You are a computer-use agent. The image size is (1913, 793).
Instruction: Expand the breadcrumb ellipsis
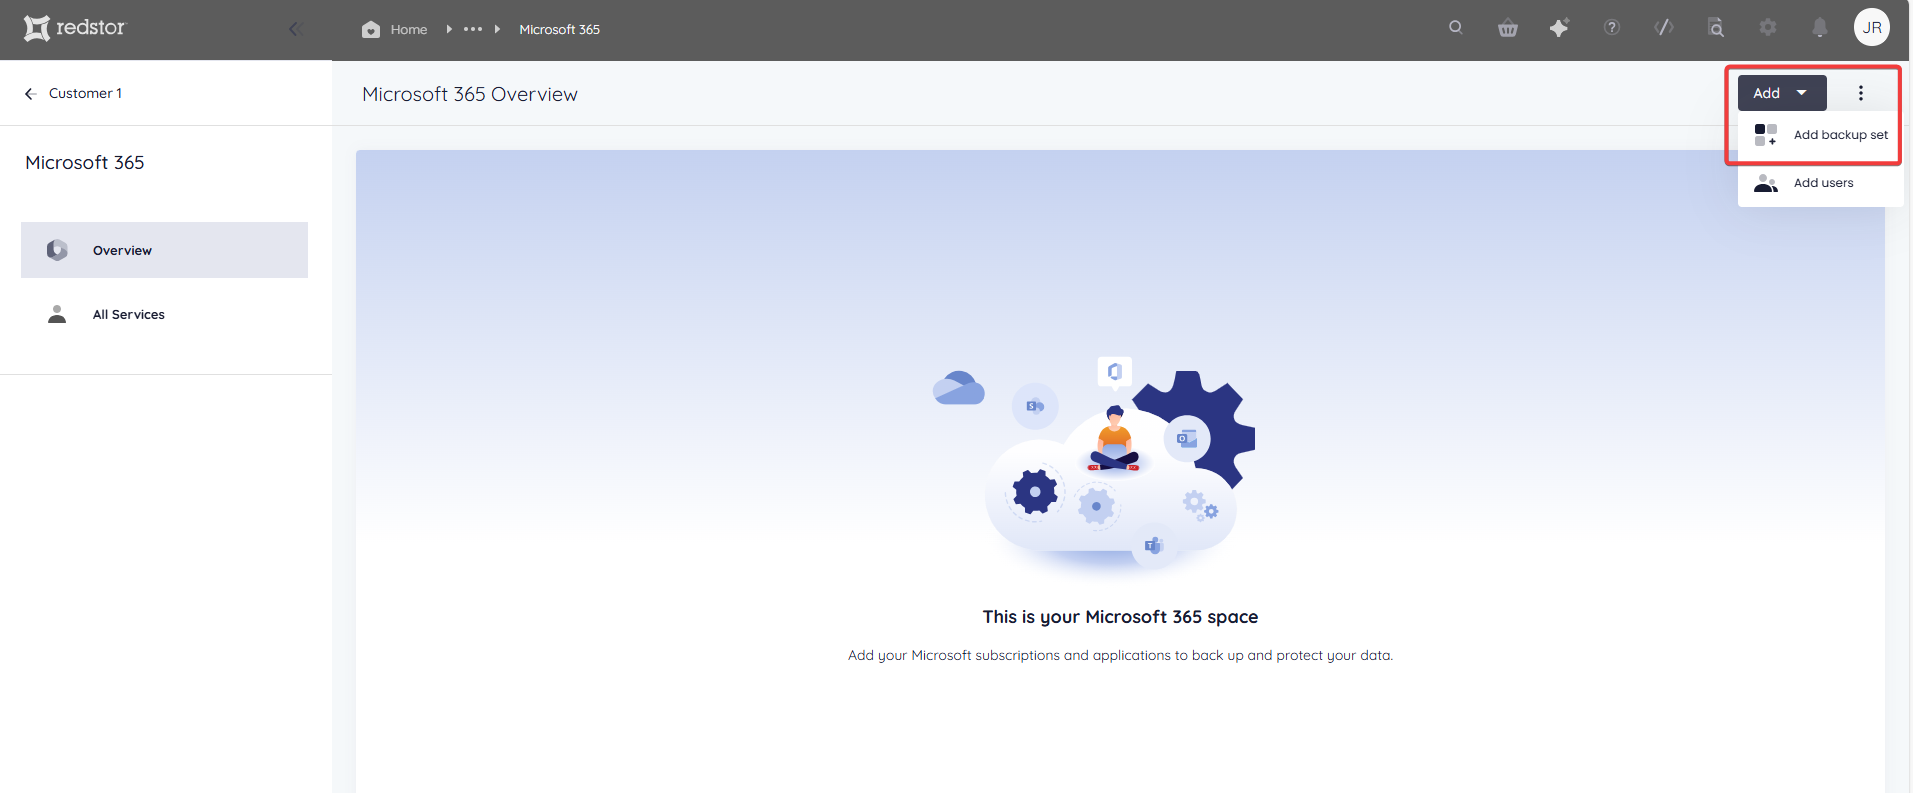pos(473,29)
